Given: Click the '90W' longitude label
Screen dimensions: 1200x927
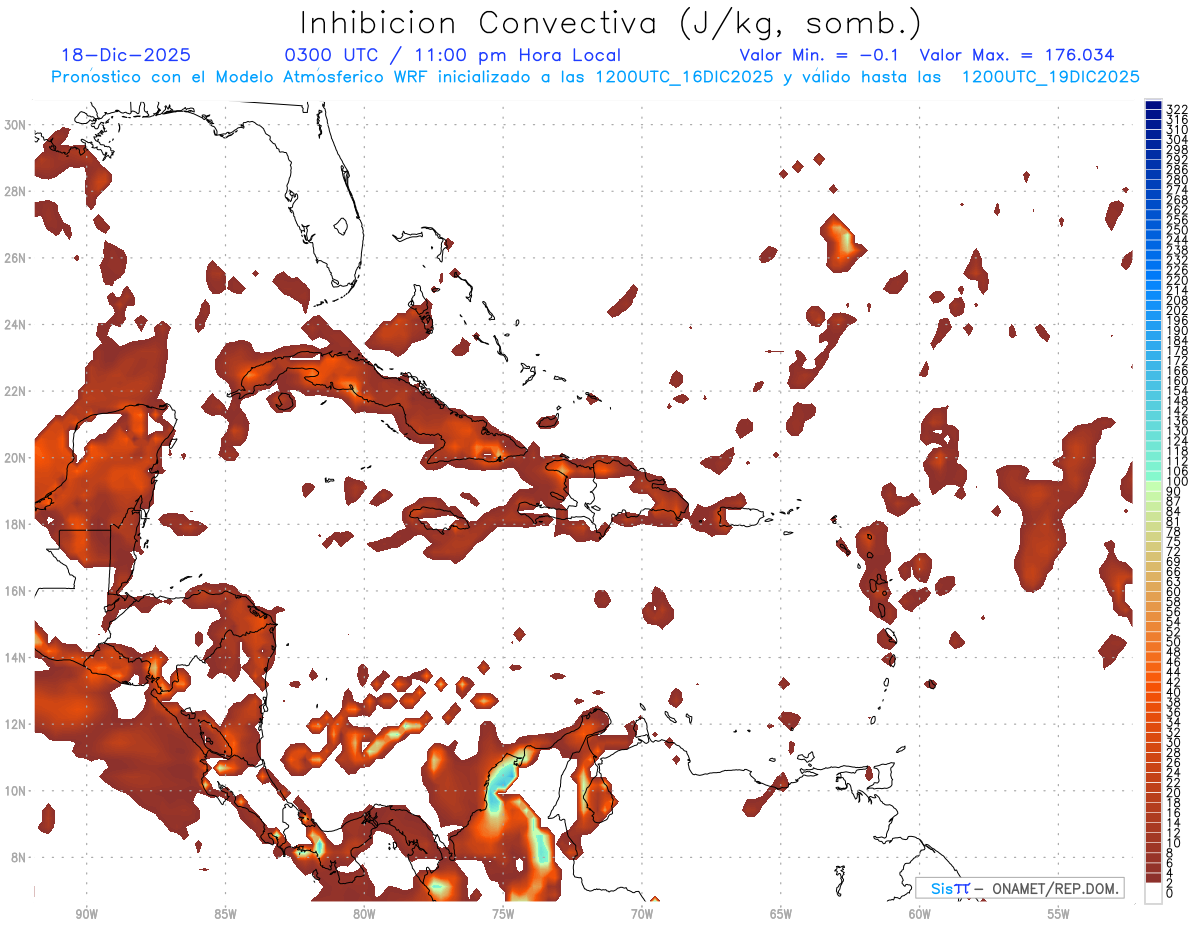Looking at the screenshot, I should coord(86,915).
